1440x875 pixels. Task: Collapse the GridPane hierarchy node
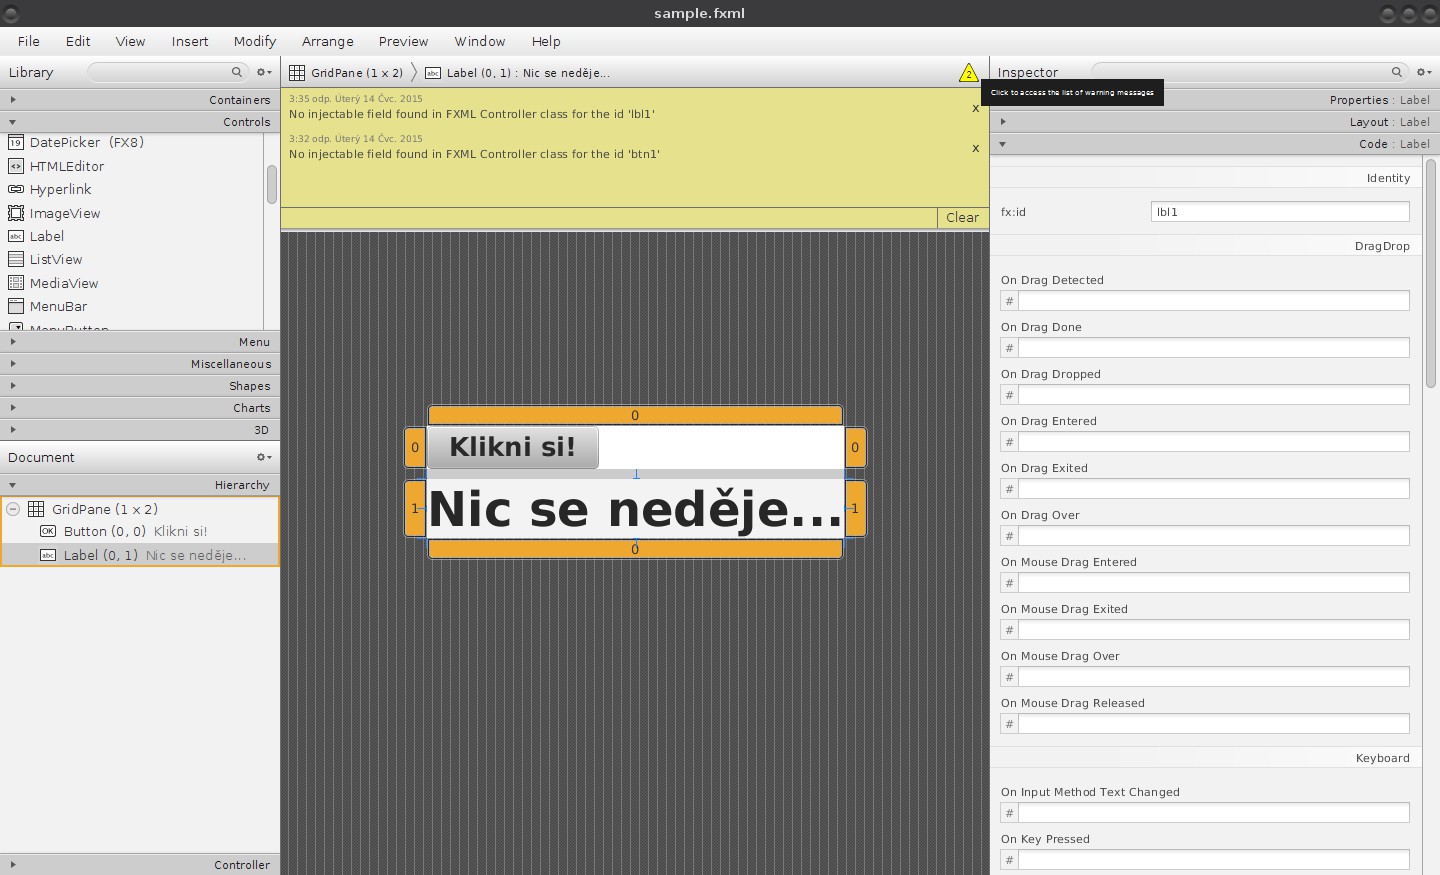13,509
